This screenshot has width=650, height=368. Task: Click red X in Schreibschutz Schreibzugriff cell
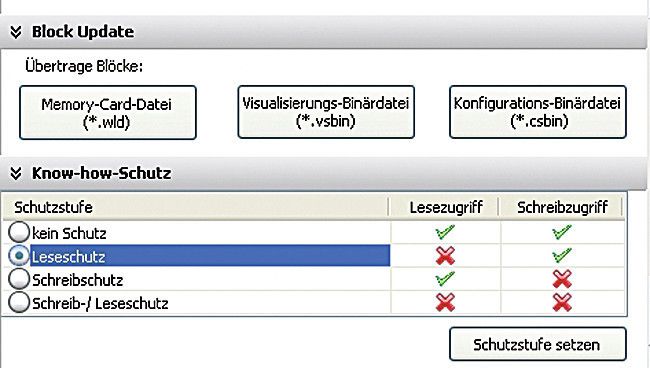pos(562,279)
